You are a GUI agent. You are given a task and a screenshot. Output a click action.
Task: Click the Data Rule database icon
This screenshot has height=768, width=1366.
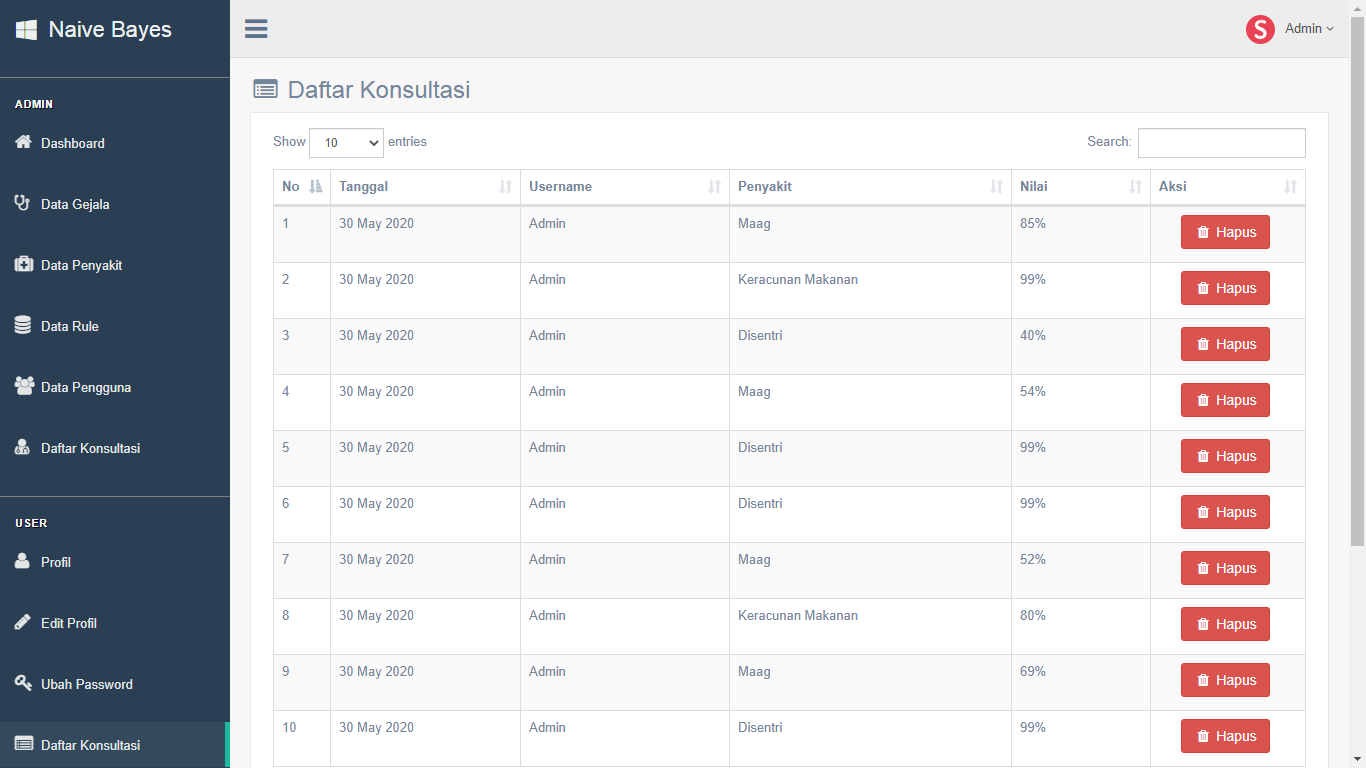(23, 325)
